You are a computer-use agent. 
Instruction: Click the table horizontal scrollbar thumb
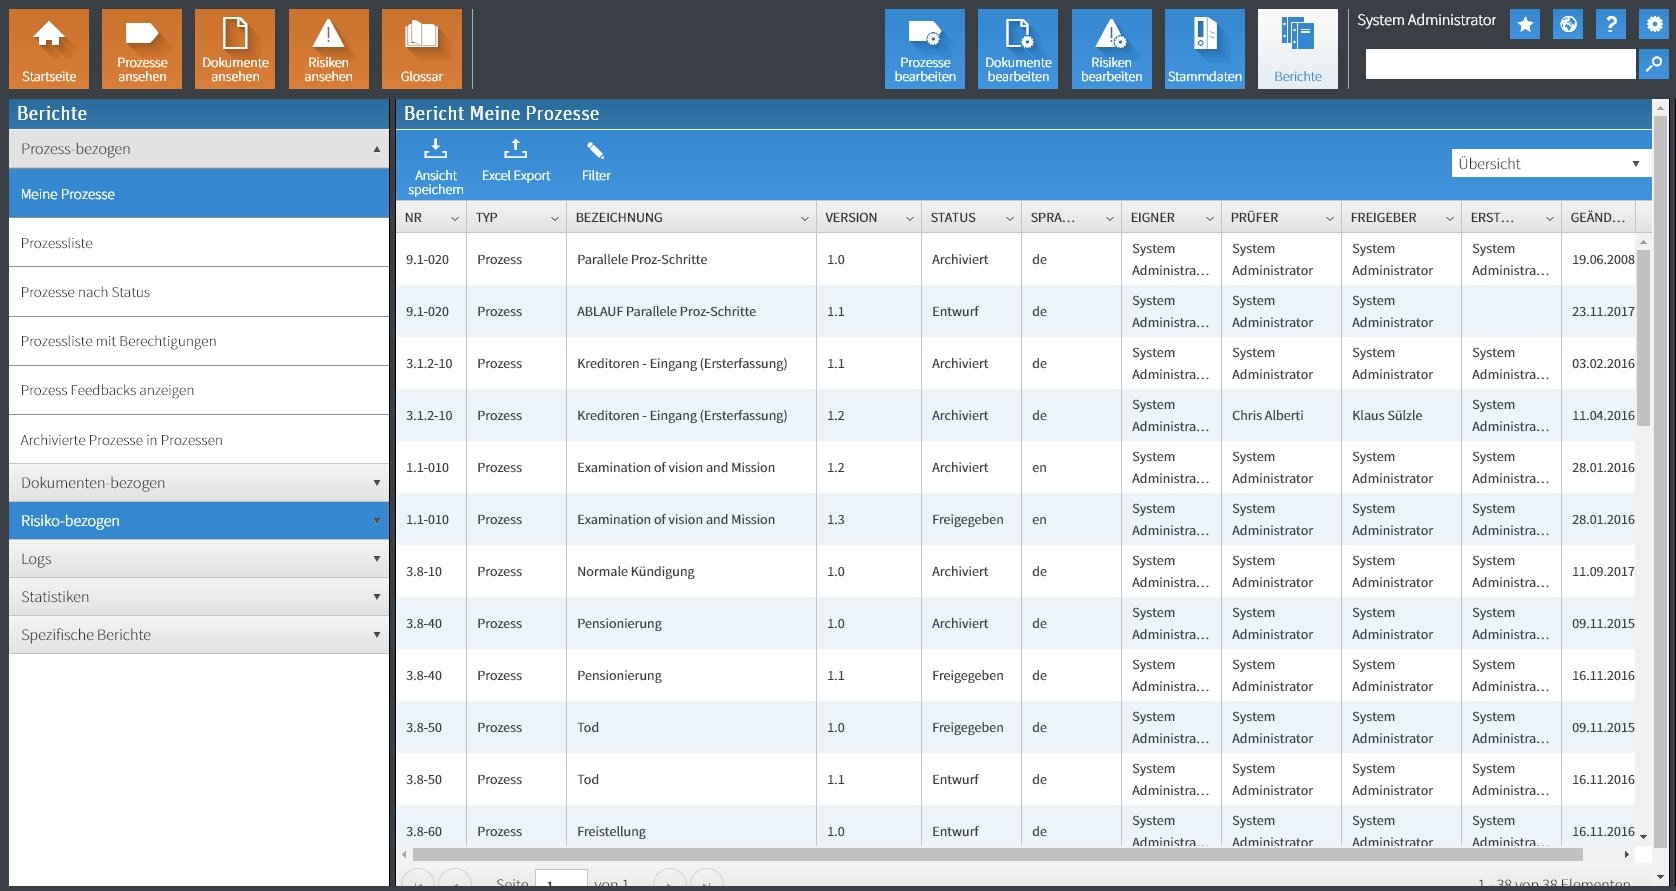pos(998,854)
